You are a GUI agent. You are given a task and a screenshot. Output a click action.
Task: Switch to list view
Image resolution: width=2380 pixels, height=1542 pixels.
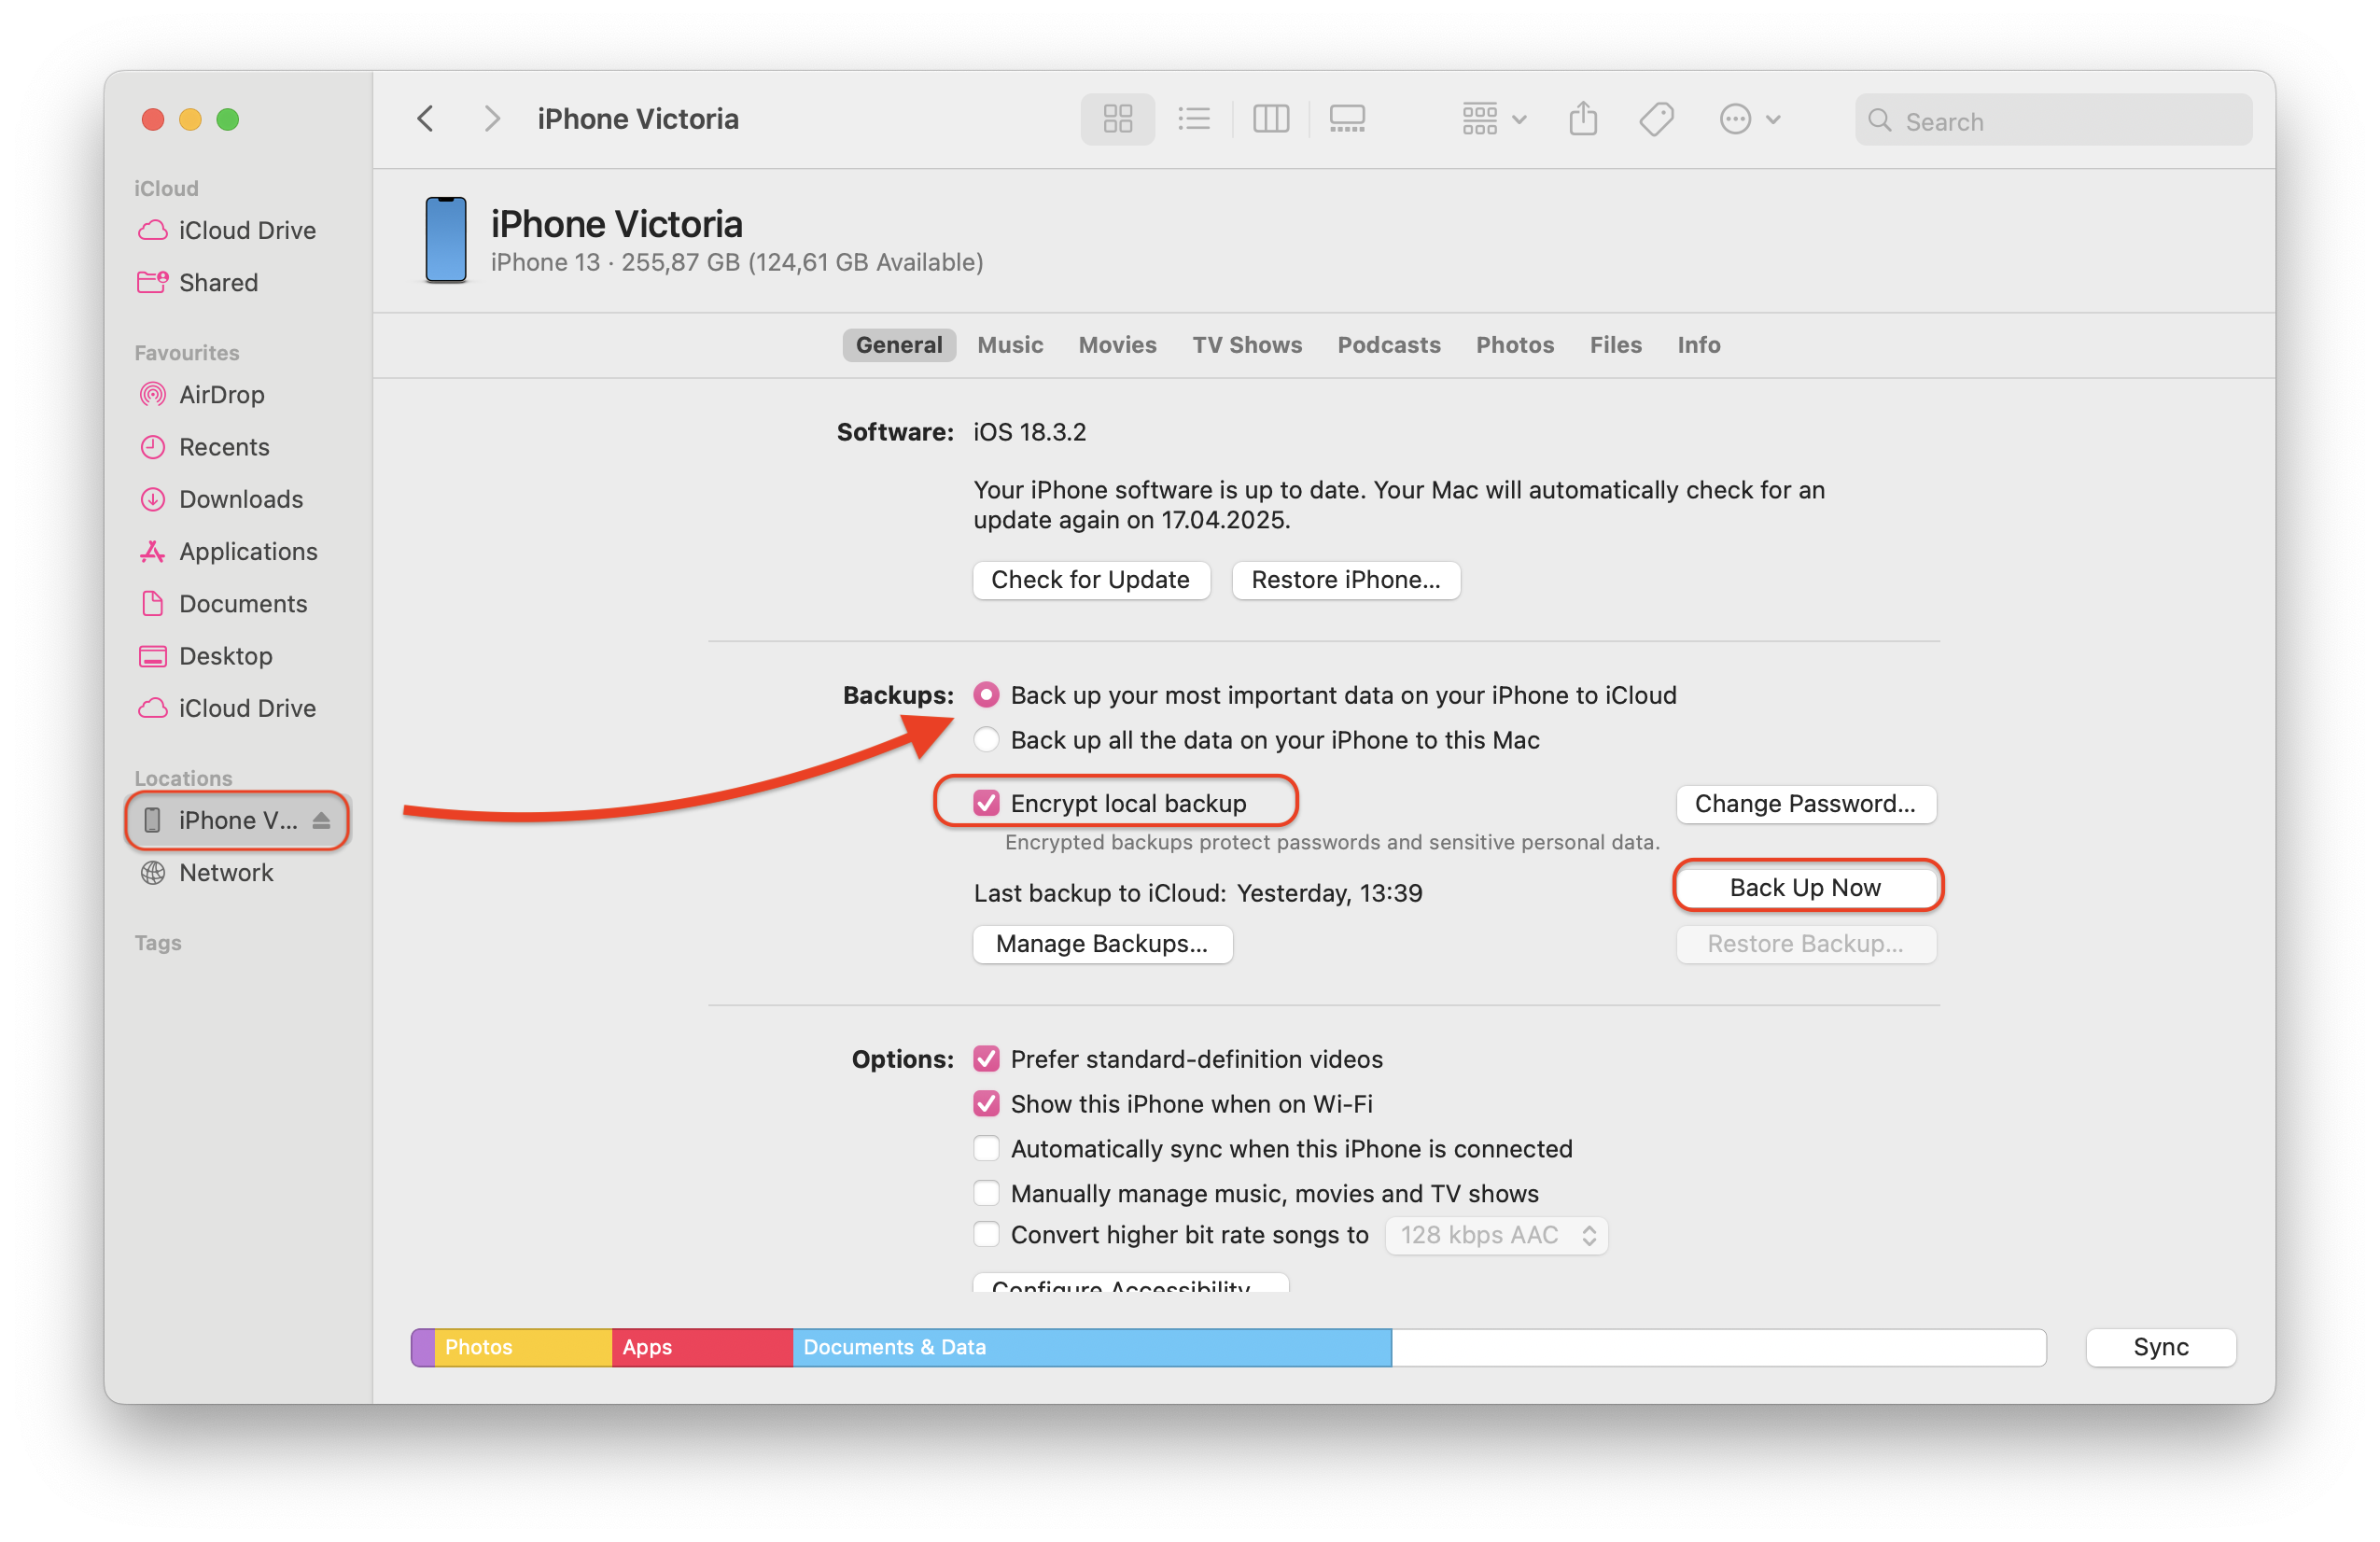1193,119
